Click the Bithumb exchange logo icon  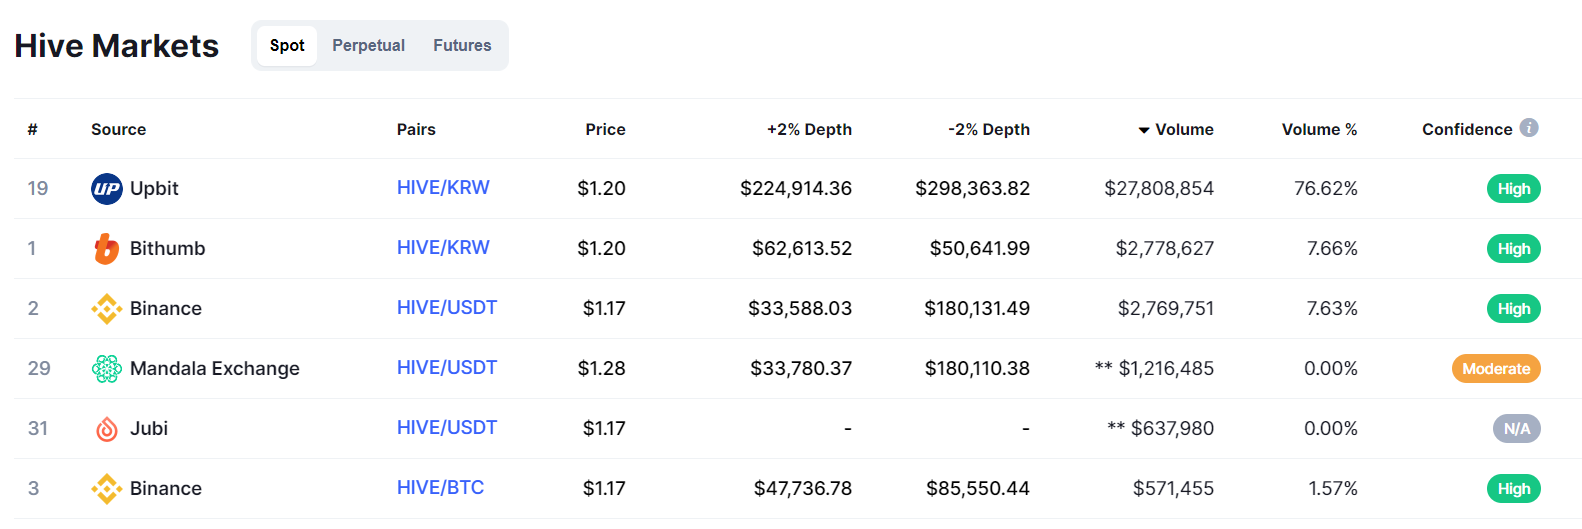(107, 249)
